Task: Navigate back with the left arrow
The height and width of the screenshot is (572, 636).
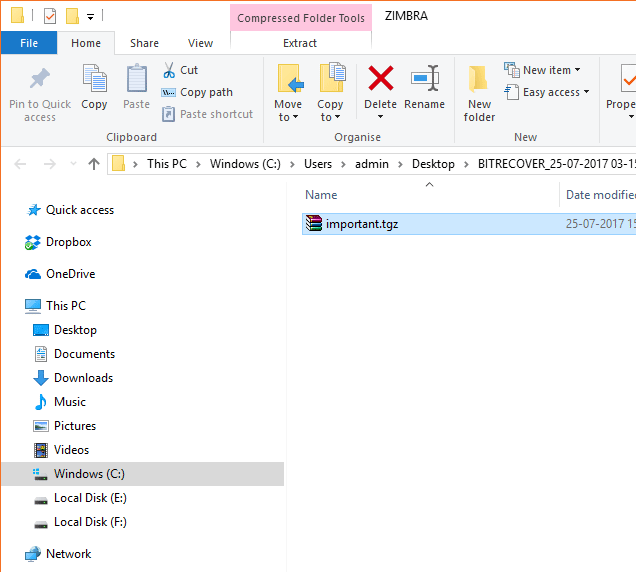Action: (20, 164)
